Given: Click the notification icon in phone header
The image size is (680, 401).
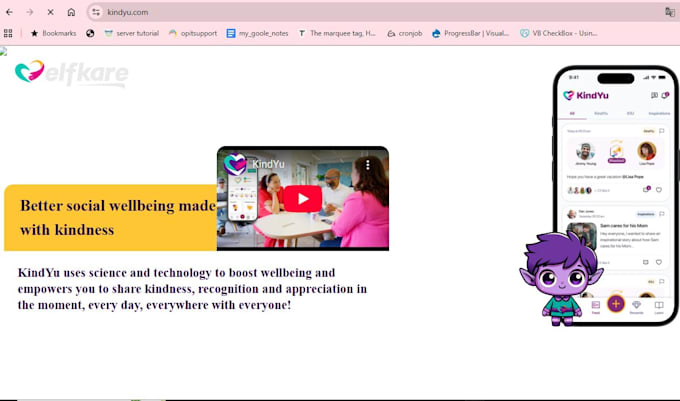Looking at the screenshot, I should [665, 95].
